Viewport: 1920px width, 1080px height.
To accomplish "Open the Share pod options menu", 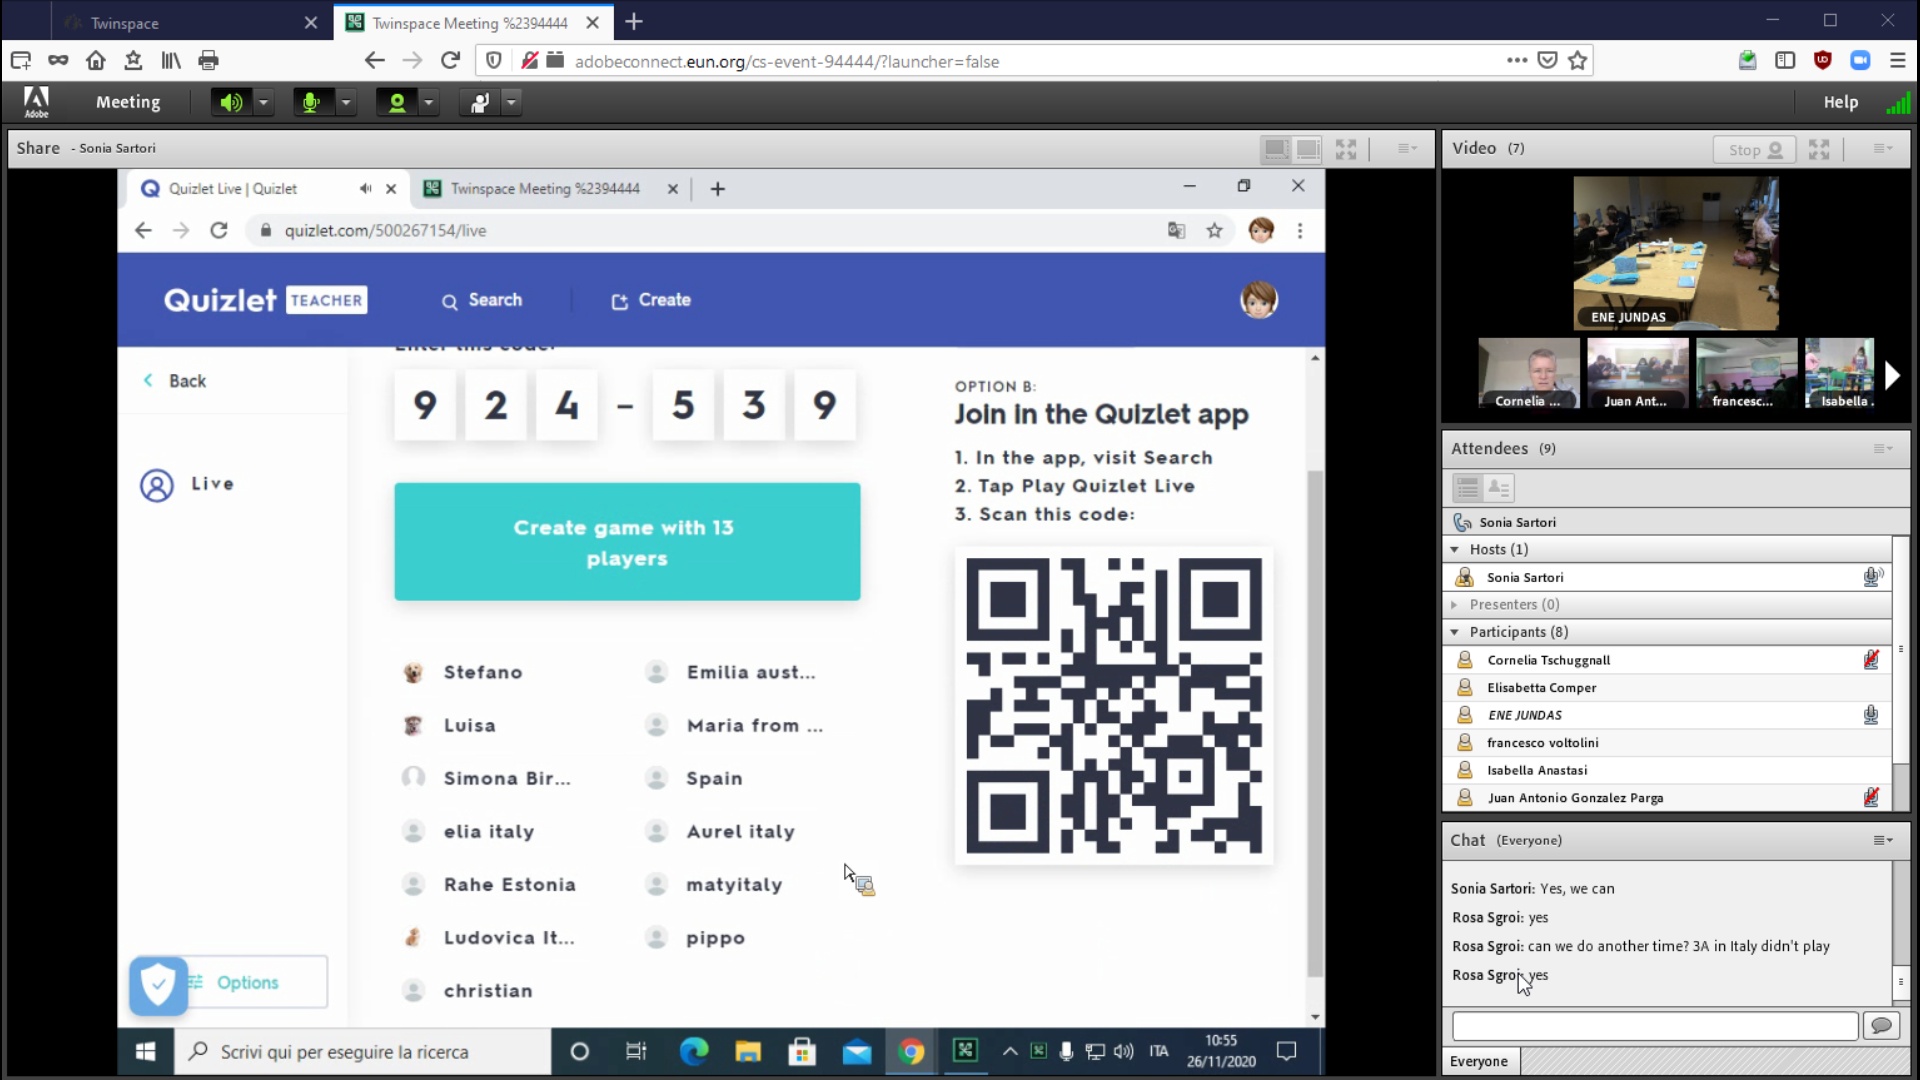I will pyautogui.click(x=1407, y=148).
